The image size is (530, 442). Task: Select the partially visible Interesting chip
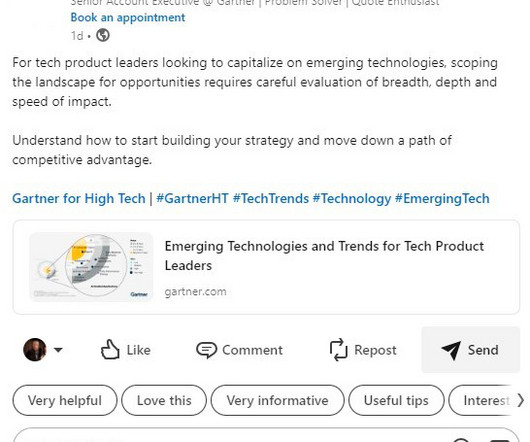pos(483,400)
